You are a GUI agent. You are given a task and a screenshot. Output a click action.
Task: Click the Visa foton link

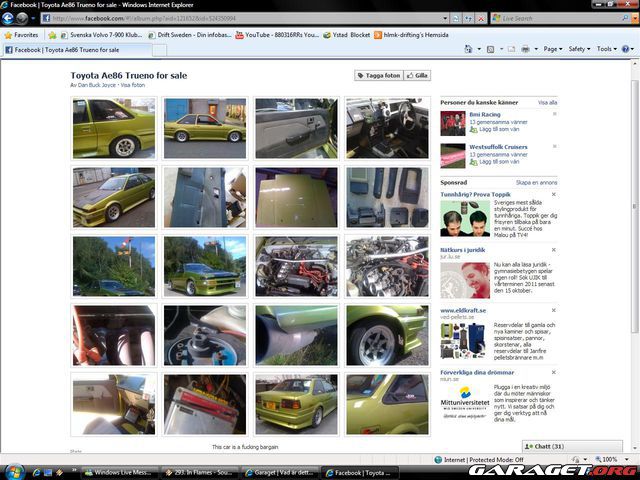point(133,85)
